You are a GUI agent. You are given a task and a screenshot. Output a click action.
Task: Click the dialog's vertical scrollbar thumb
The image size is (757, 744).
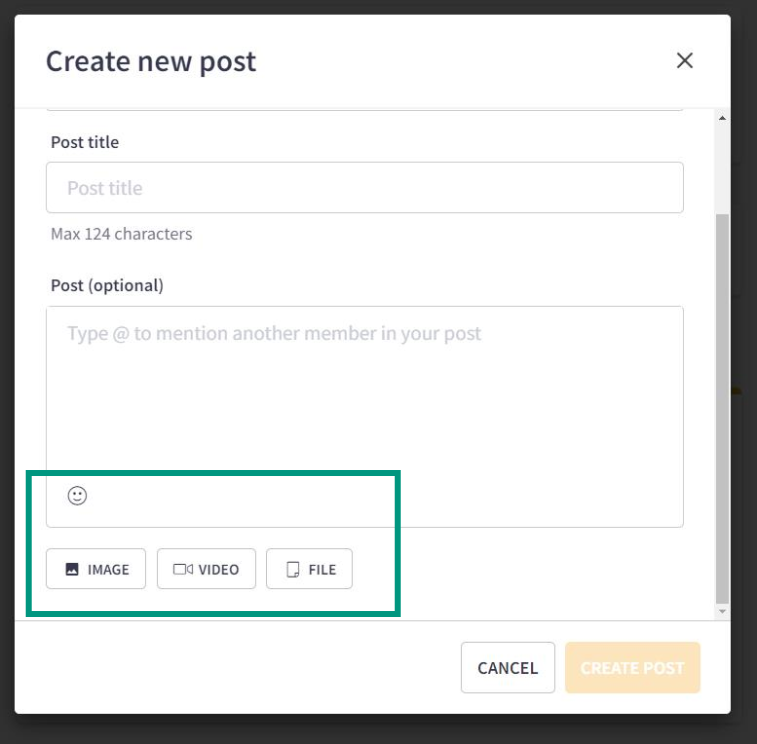pos(722,408)
